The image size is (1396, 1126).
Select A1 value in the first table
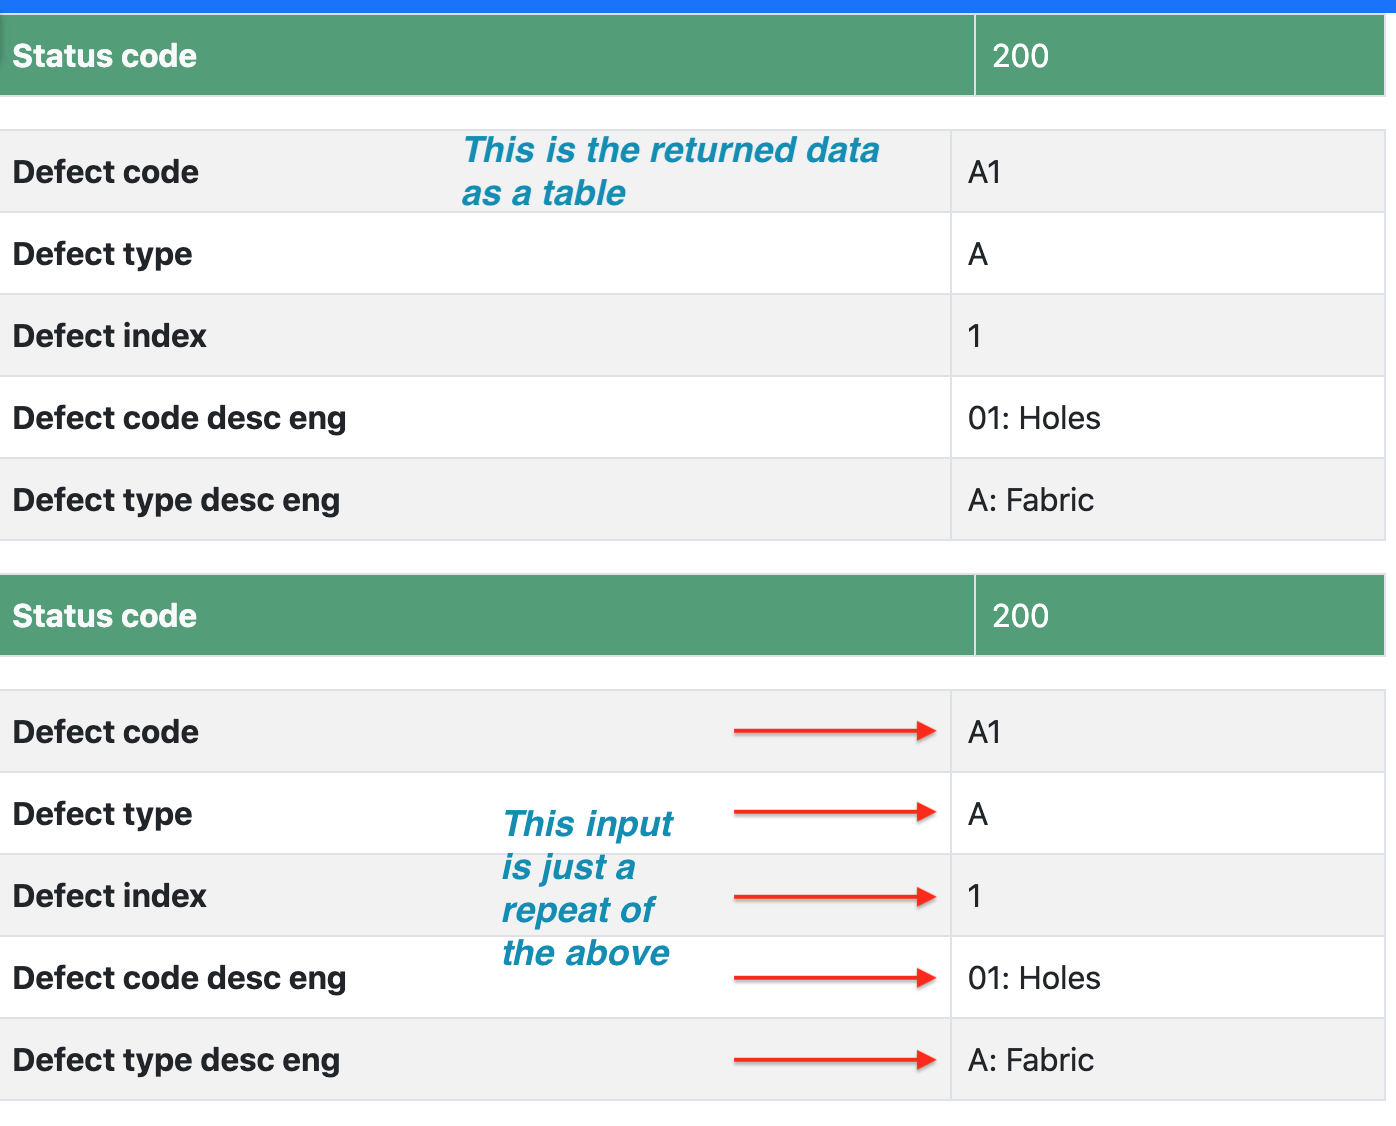pos(985,172)
